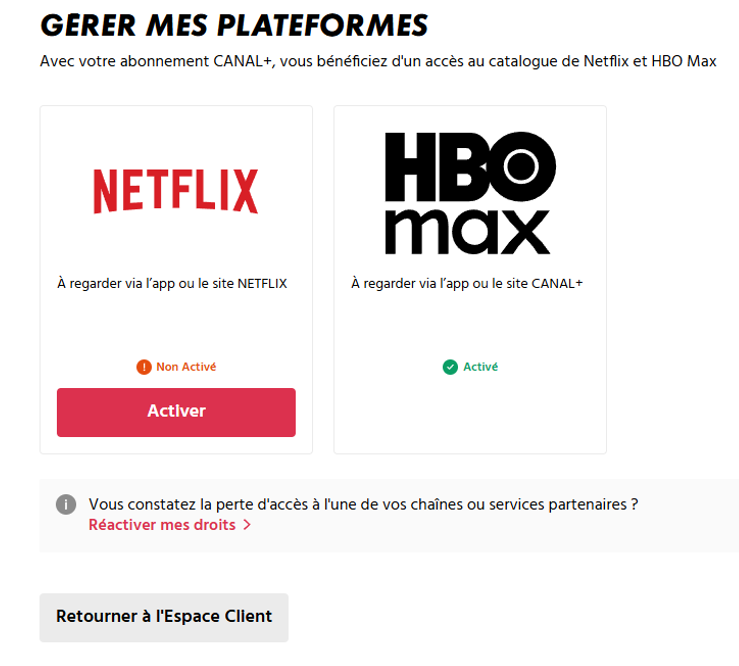739x666 pixels.
Task: Click the CANAL+ app or site description text
Action: (x=467, y=284)
